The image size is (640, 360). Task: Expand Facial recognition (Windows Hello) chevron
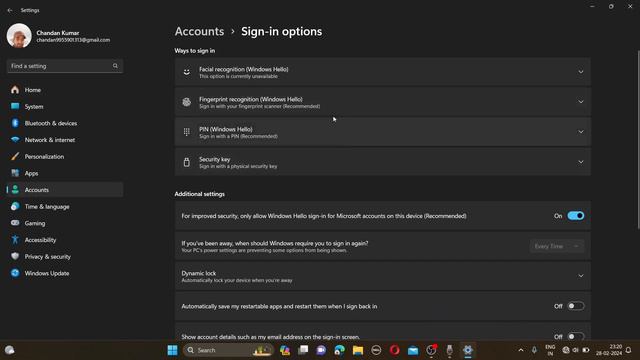coord(580,72)
